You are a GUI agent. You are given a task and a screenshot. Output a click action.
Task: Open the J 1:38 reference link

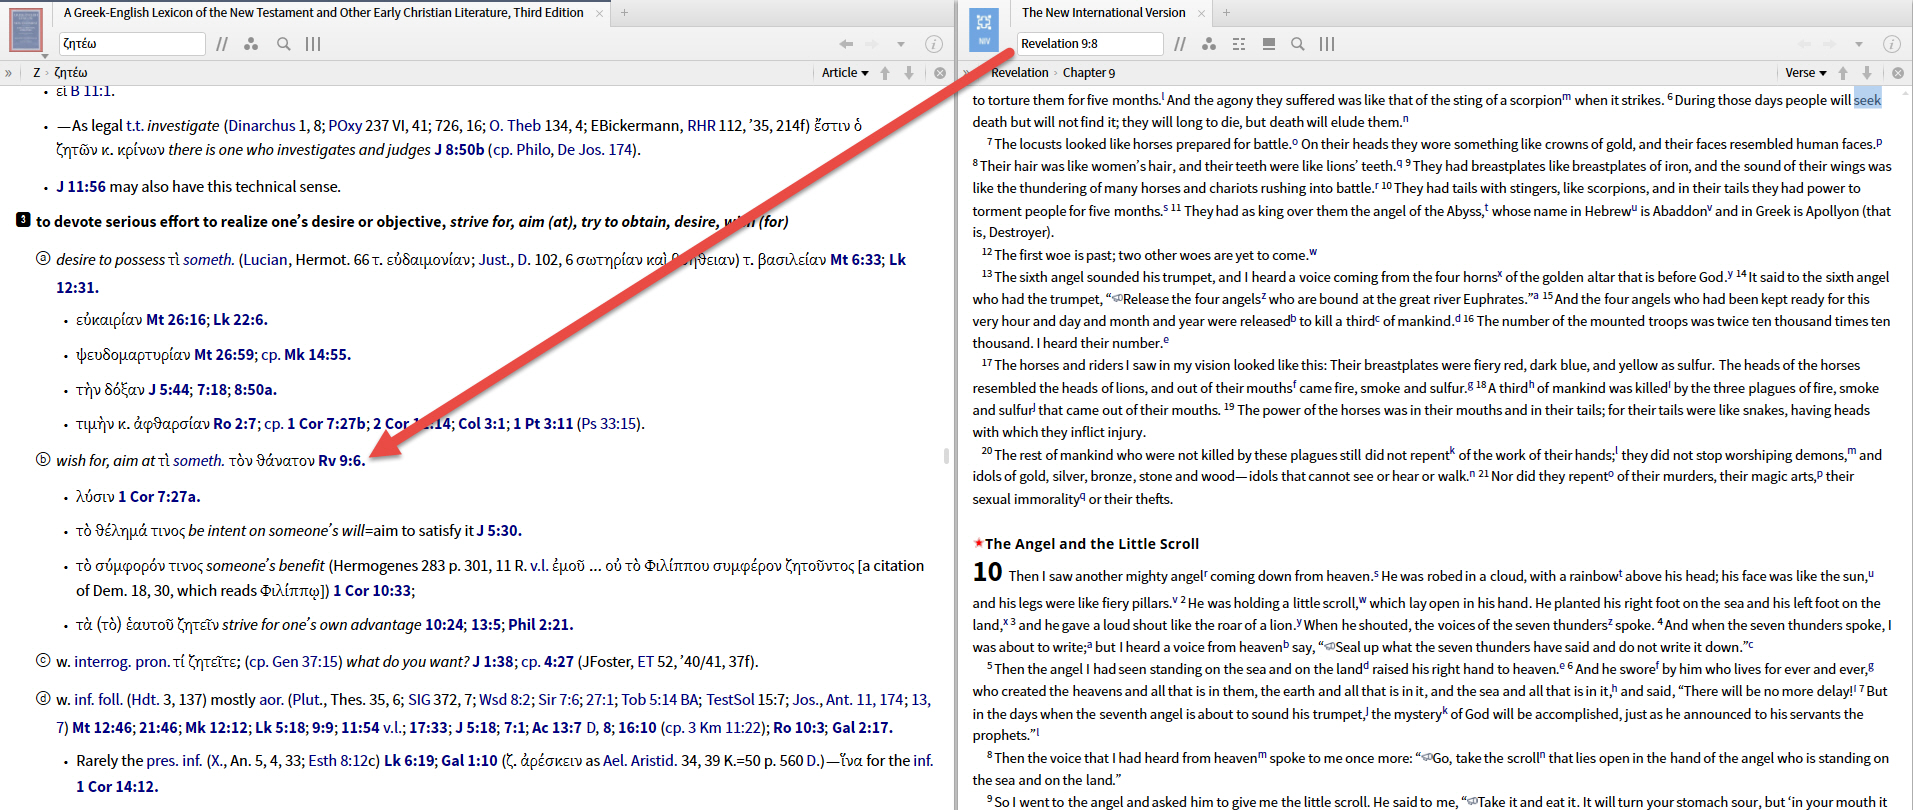(494, 662)
